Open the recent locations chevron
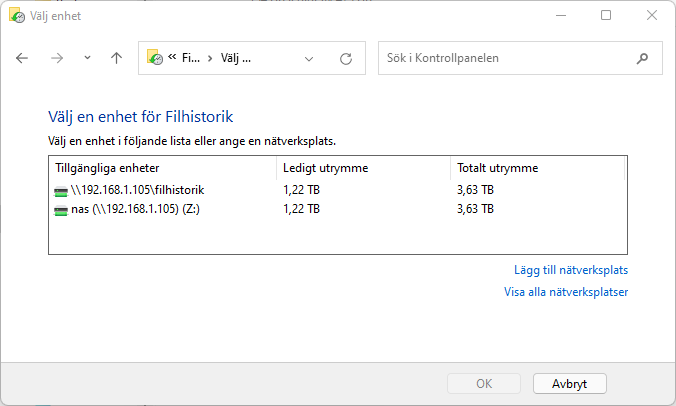The image size is (676, 406). click(x=87, y=58)
